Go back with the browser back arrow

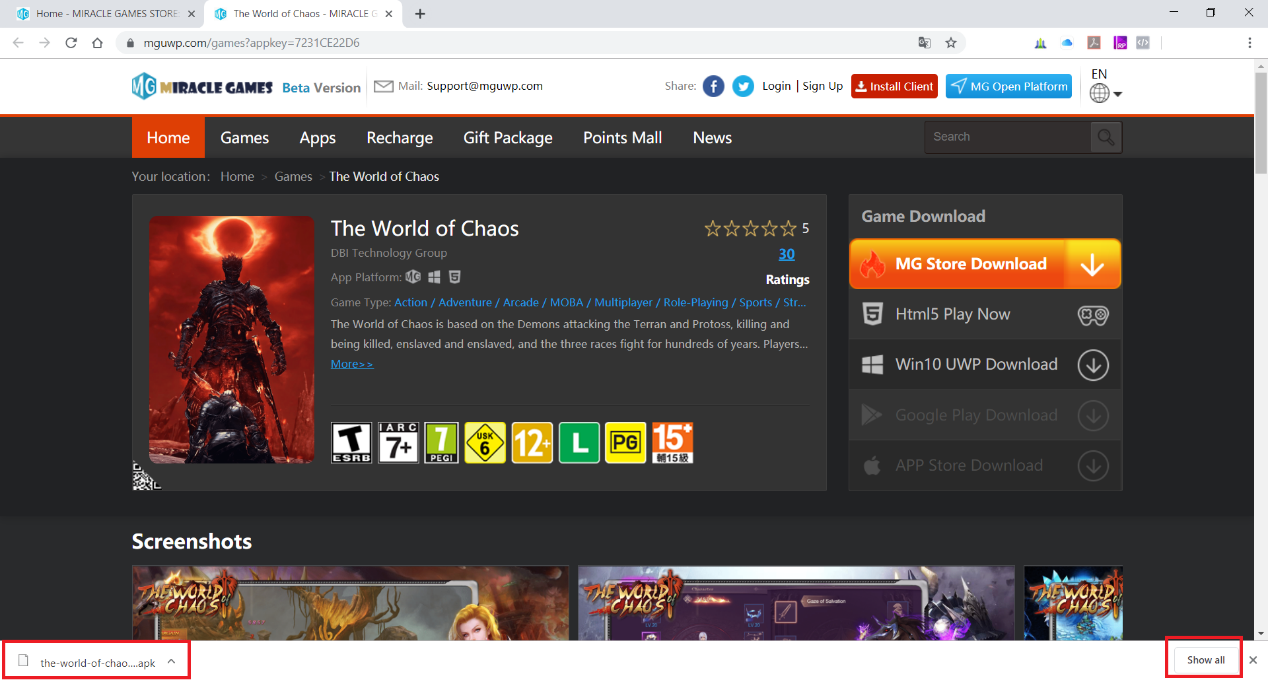click(18, 43)
